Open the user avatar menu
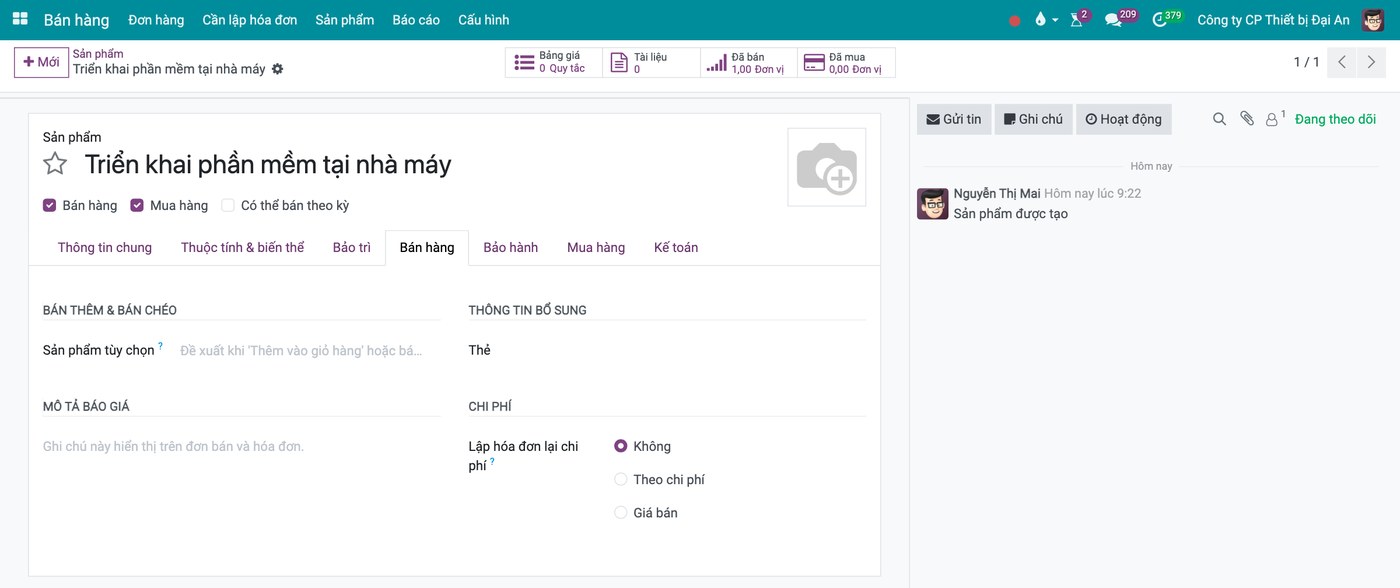The width and height of the screenshot is (1400, 588). (x=1373, y=20)
